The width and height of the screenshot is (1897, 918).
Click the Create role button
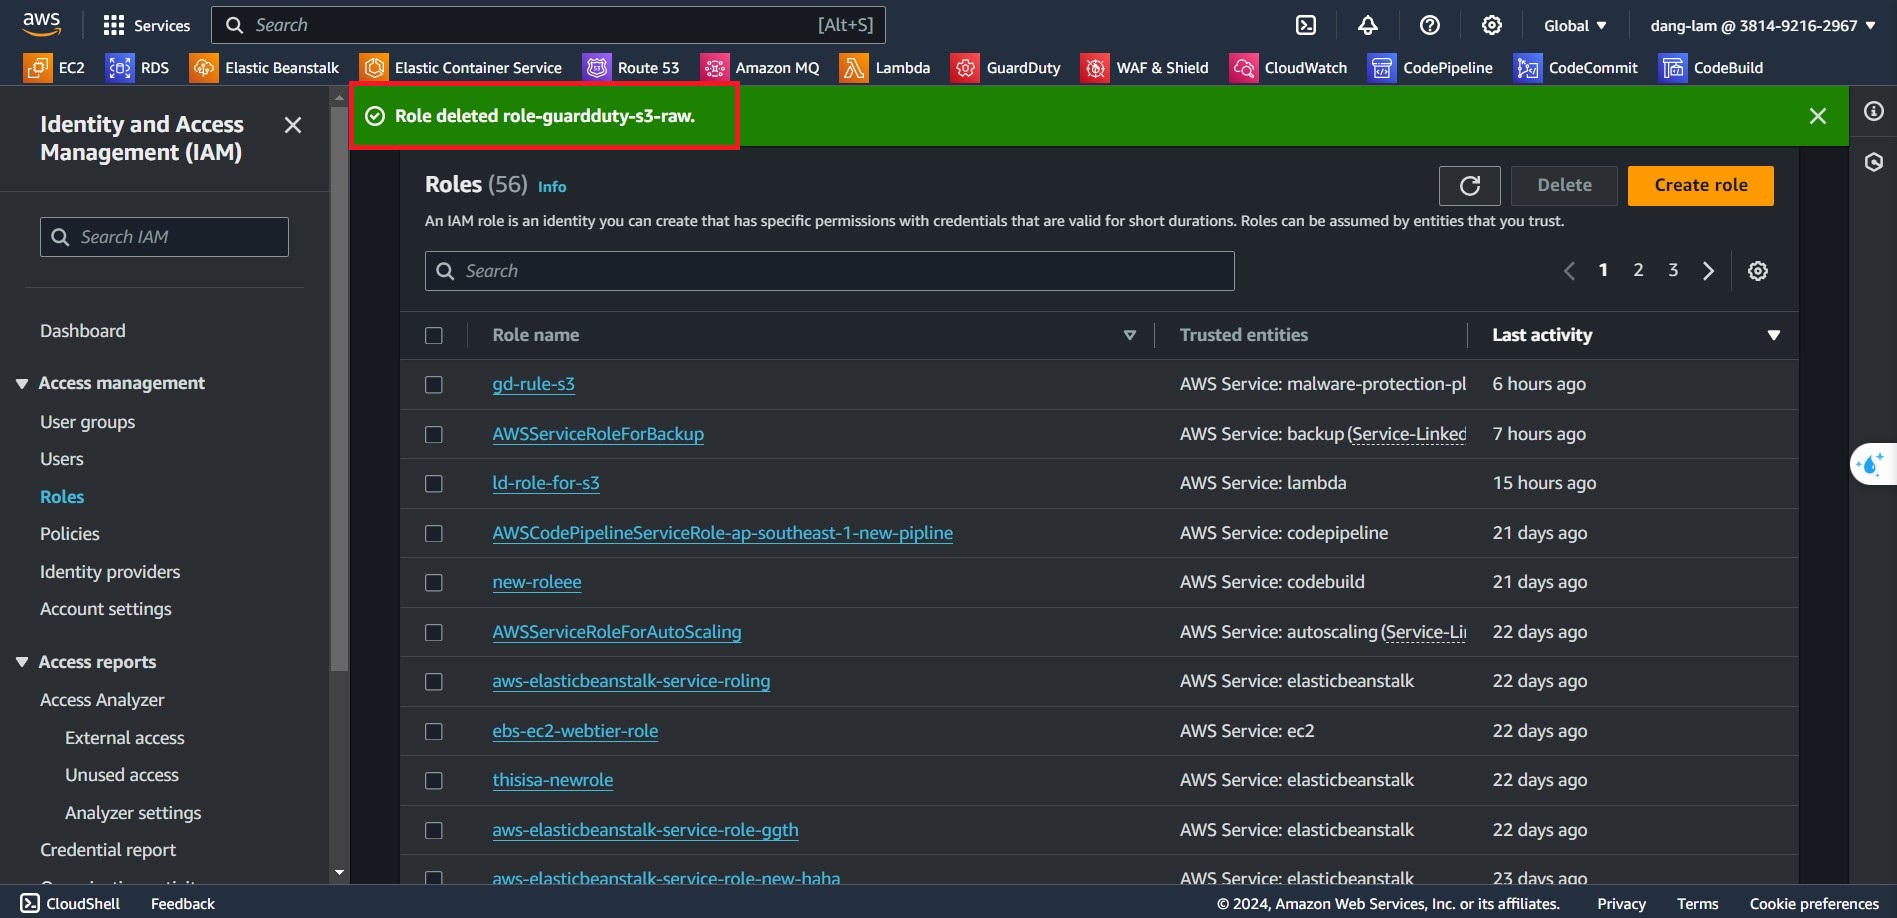pos(1700,186)
